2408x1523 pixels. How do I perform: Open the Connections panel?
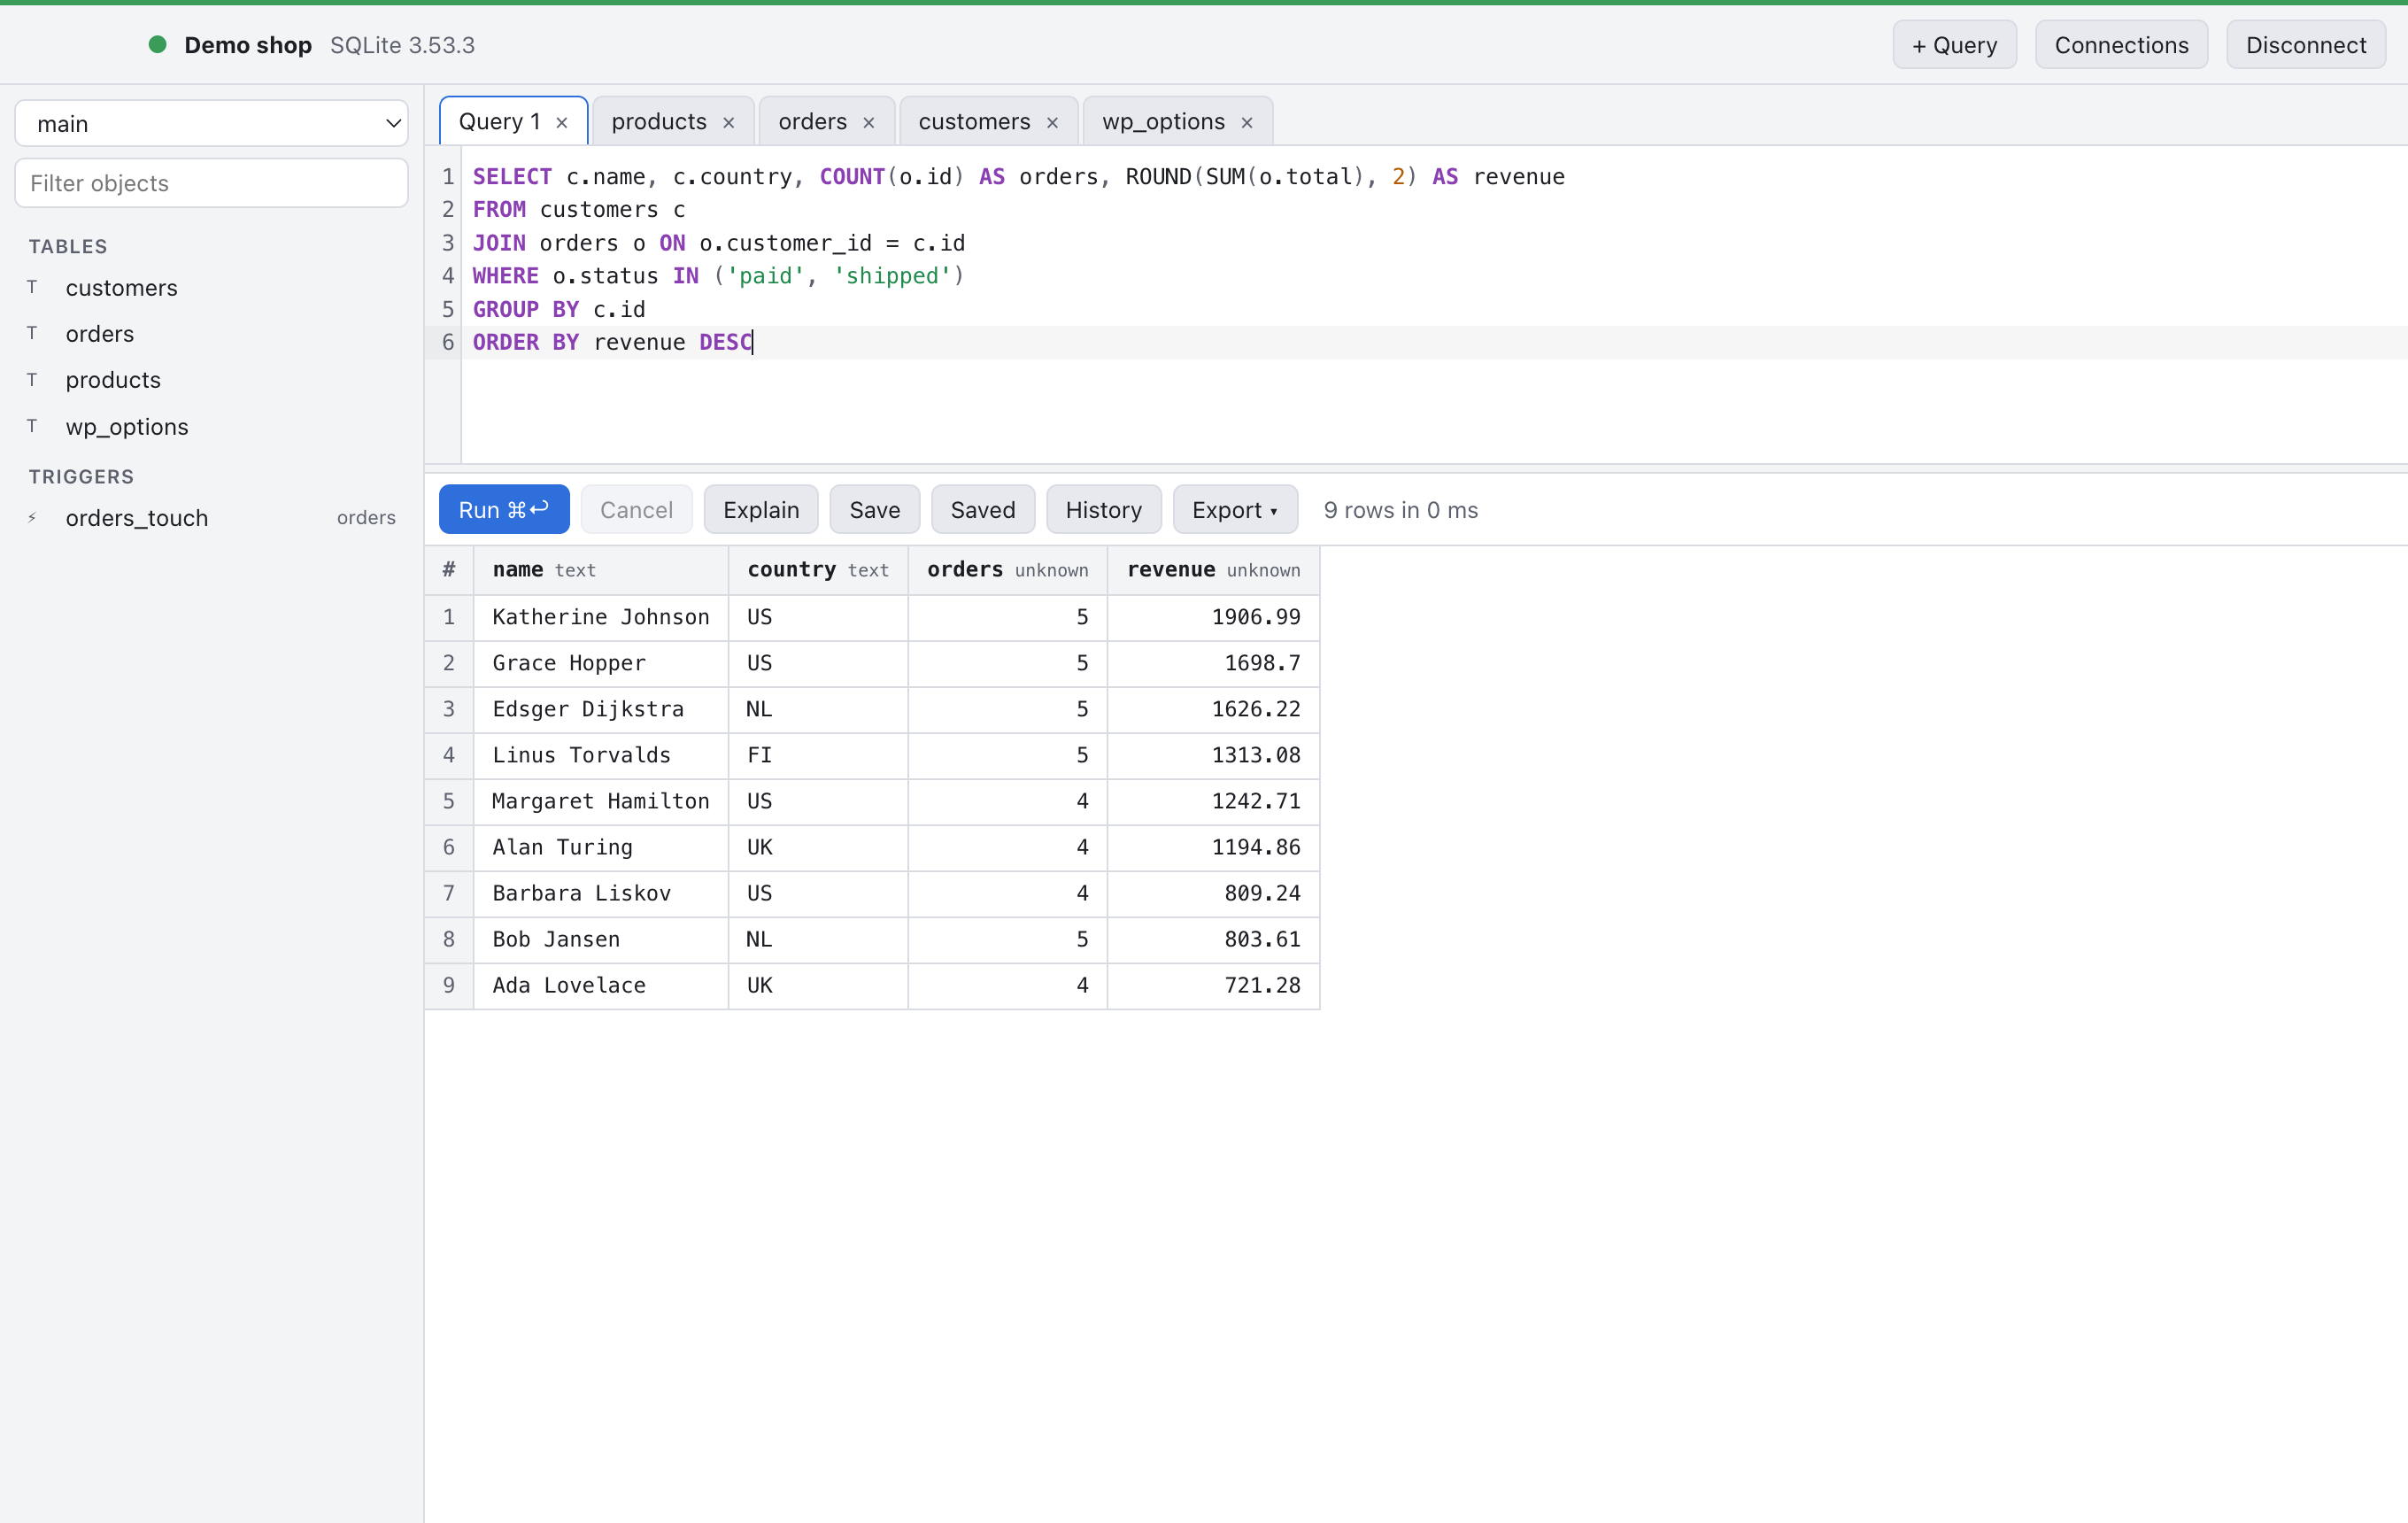tap(2121, 45)
